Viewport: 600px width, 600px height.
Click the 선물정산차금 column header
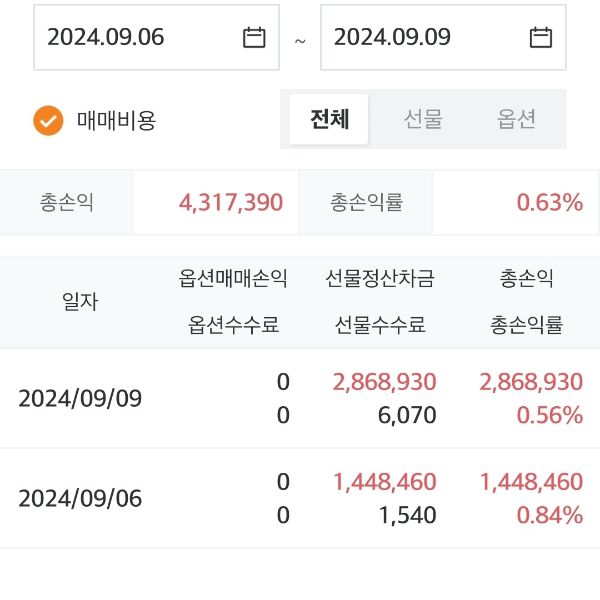[380, 279]
